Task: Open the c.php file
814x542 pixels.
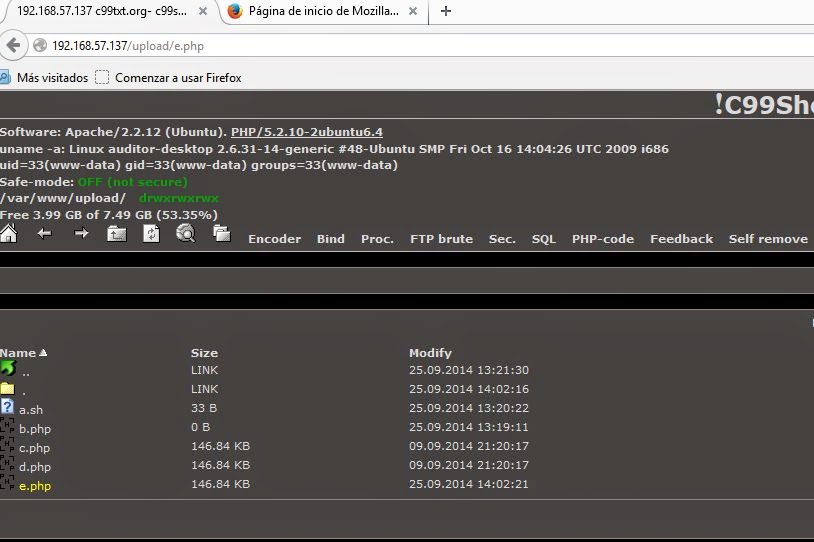Action: (x=34, y=448)
